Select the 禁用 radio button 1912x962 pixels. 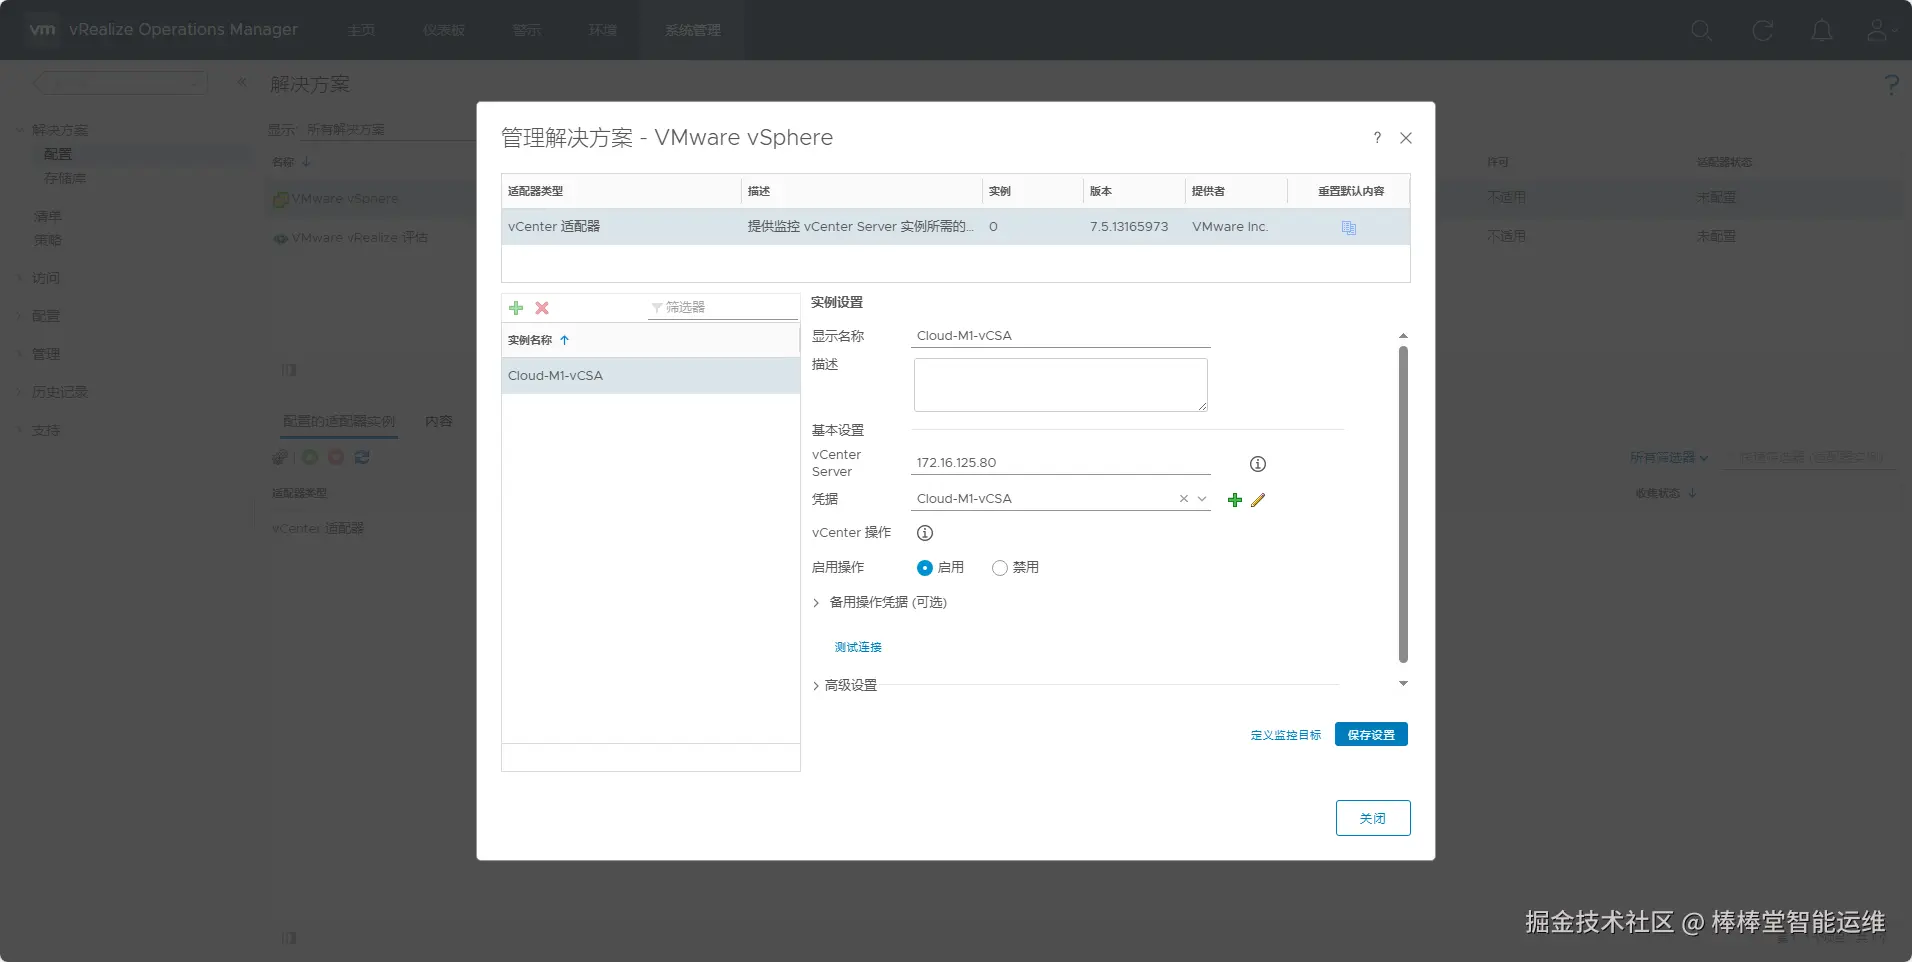pyautogui.click(x=1000, y=568)
